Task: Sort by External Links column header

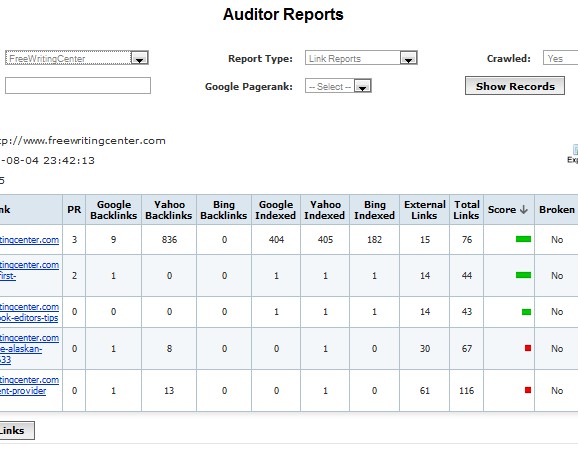Action: coord(425,210)
